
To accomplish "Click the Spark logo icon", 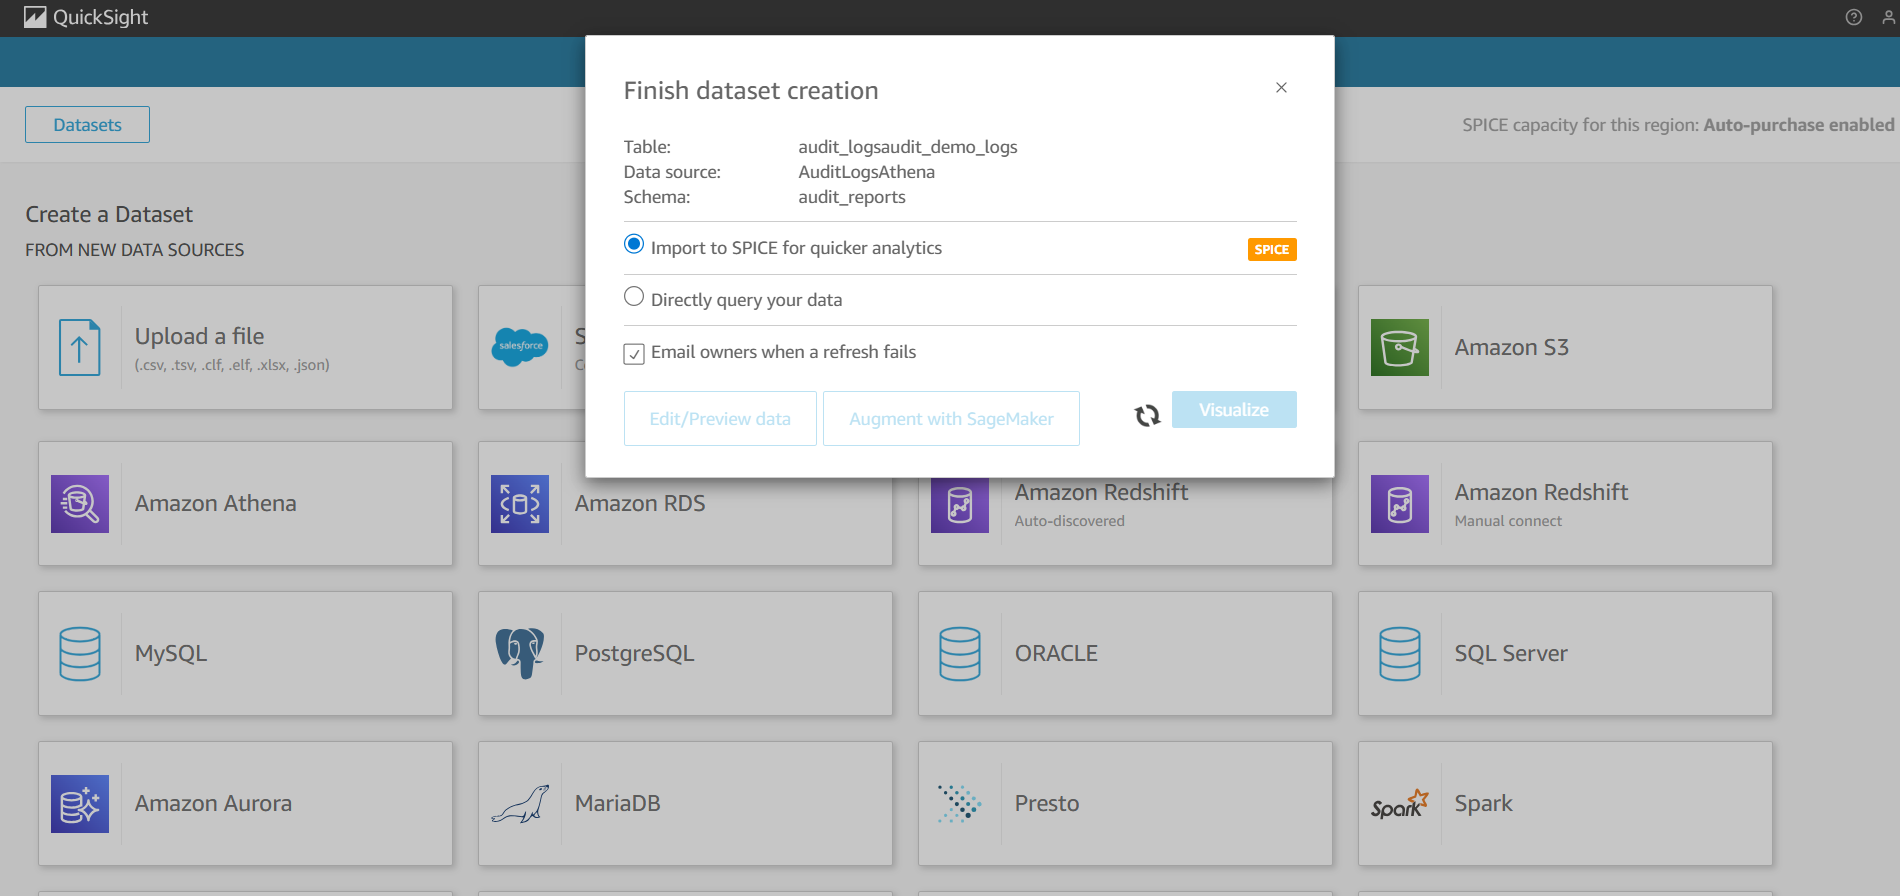I will pyautogui.click(x=1400, y=804).
